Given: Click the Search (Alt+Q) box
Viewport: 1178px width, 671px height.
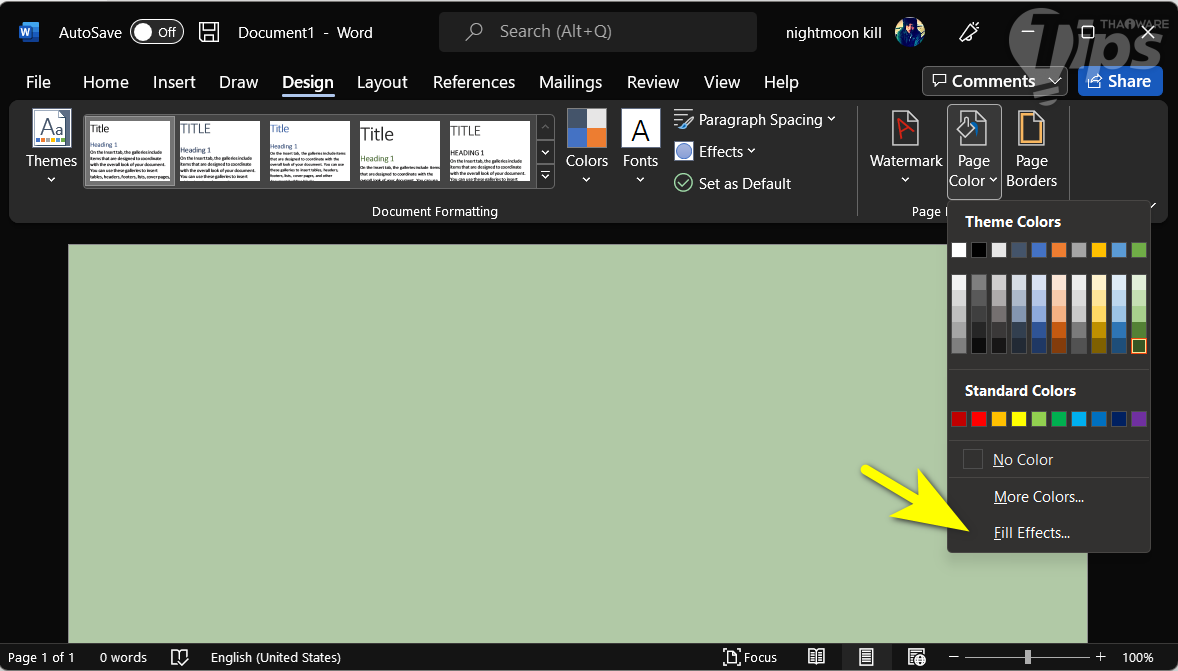Looking at the screenshot, I should click(x=597, y=32).
